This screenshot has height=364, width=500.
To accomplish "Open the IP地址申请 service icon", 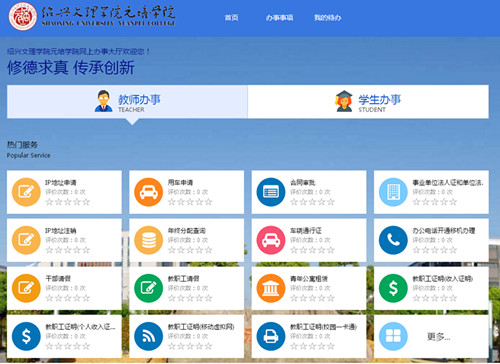I will [26, 192].
